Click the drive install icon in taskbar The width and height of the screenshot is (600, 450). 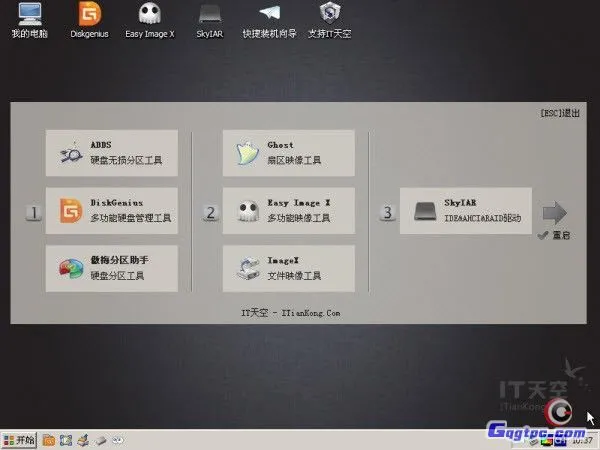(83, 440)
